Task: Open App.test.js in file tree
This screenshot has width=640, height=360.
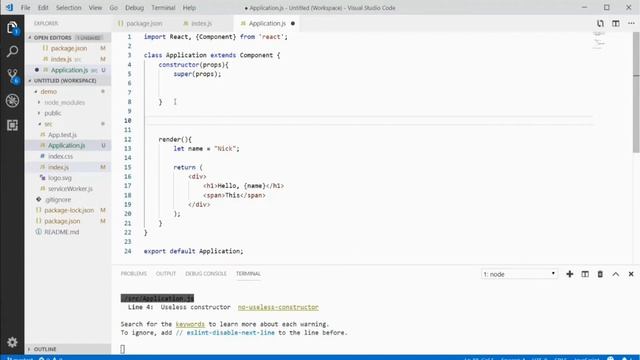Action: (62, 135)
